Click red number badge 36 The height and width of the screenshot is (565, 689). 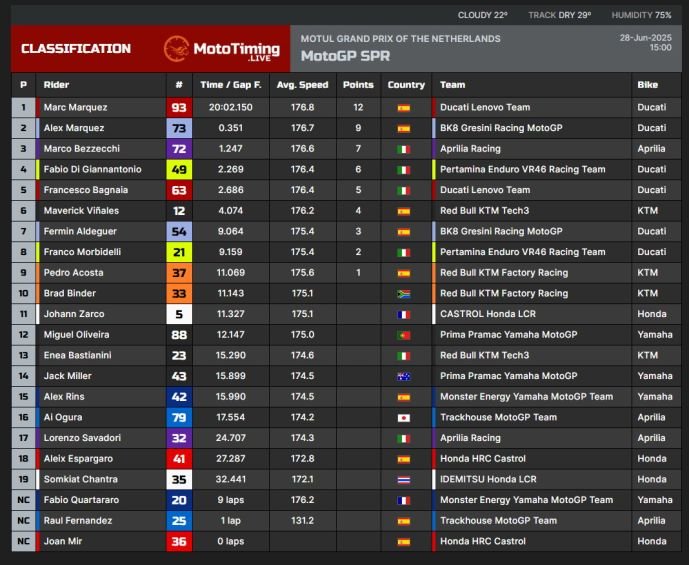(x=179, y=541)
